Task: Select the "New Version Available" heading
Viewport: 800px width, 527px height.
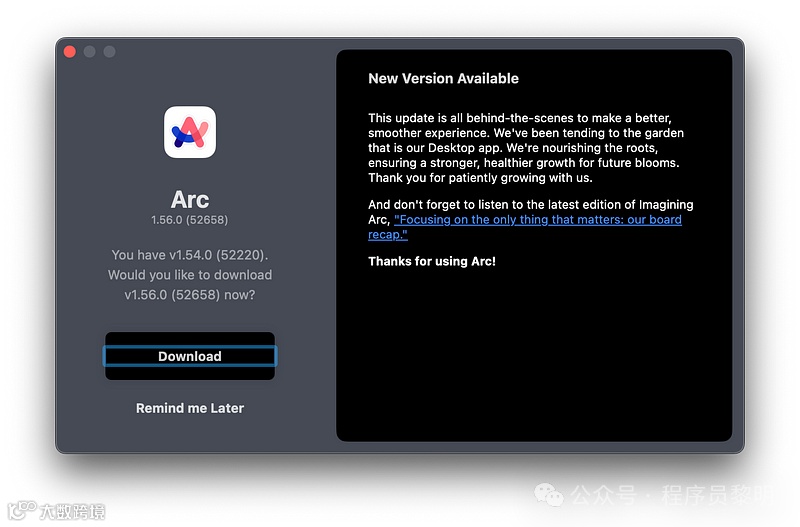Action: coord(443,78)
